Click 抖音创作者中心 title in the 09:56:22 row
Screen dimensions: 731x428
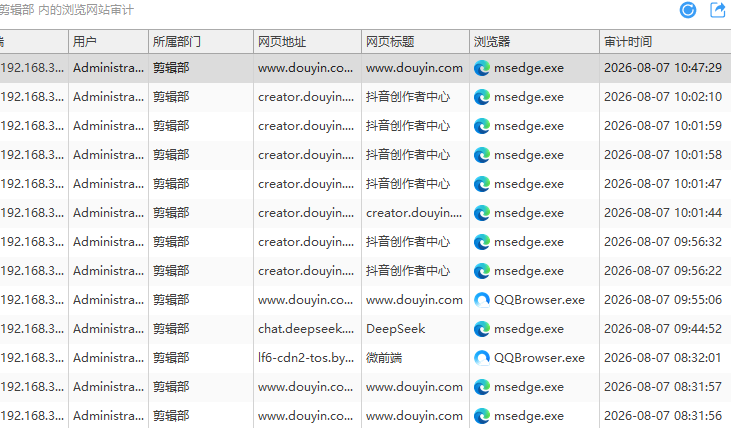point(408,270)
